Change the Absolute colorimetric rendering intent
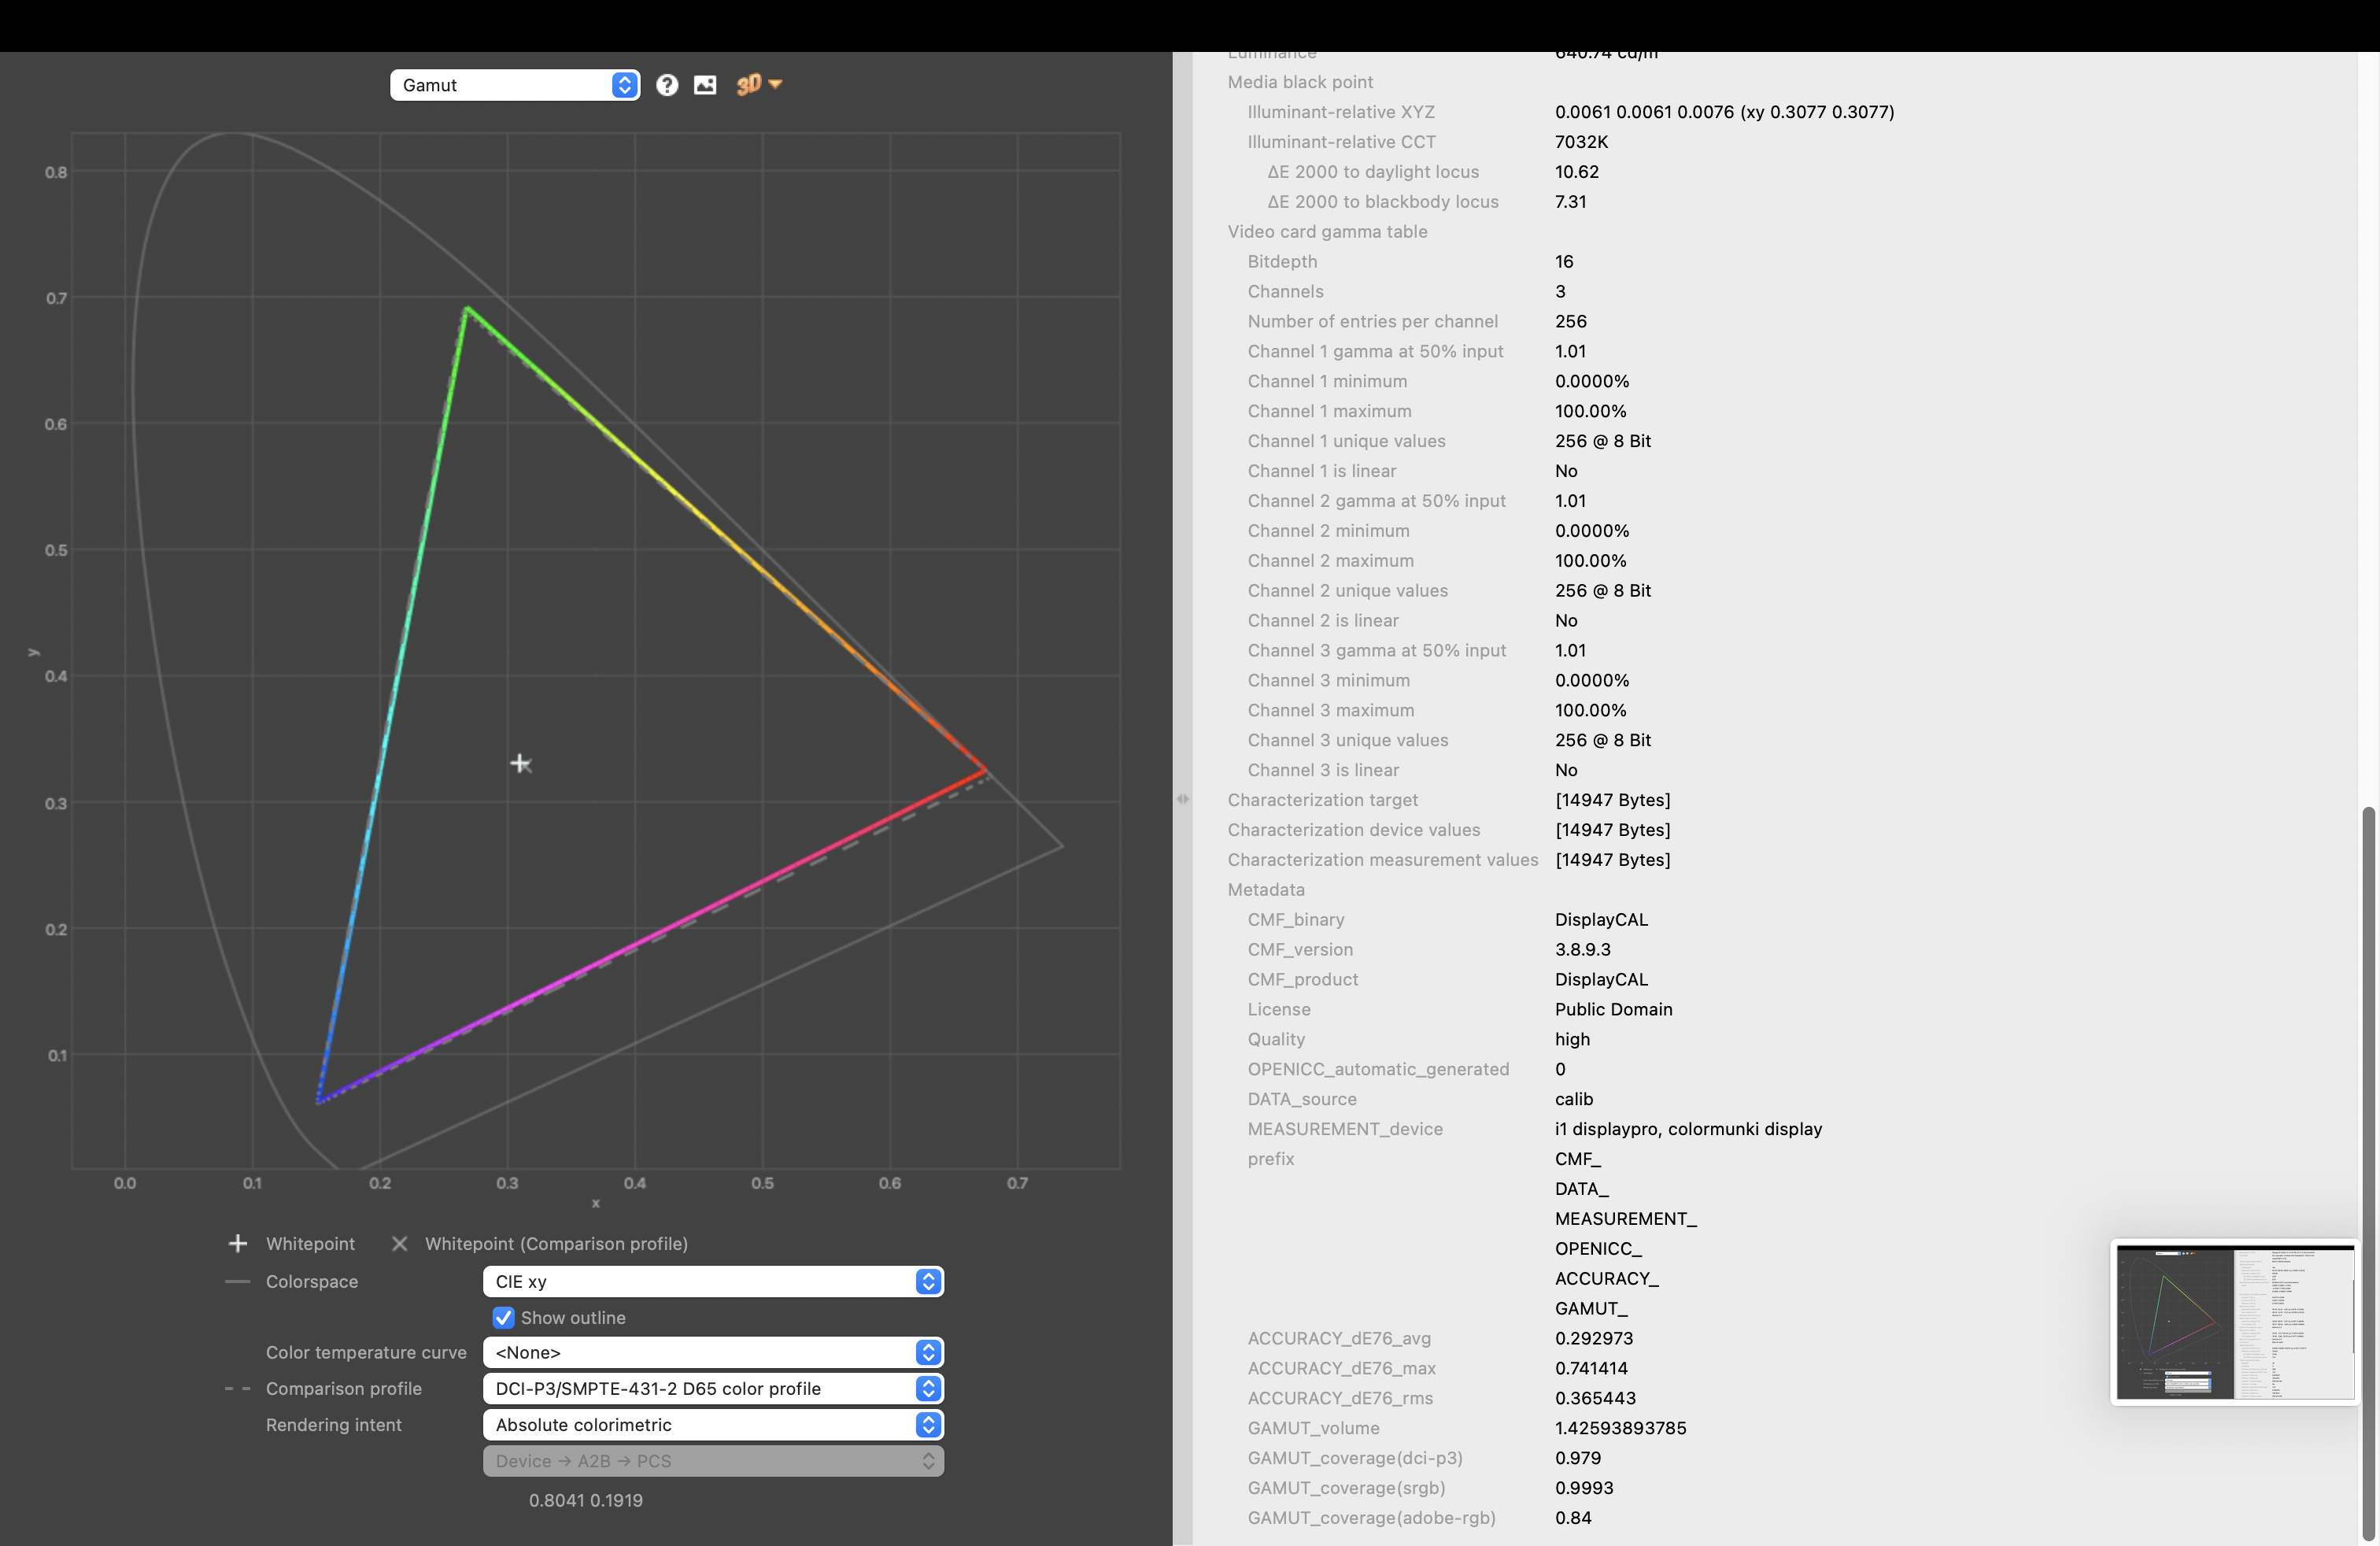 [x=712, y=1424]
